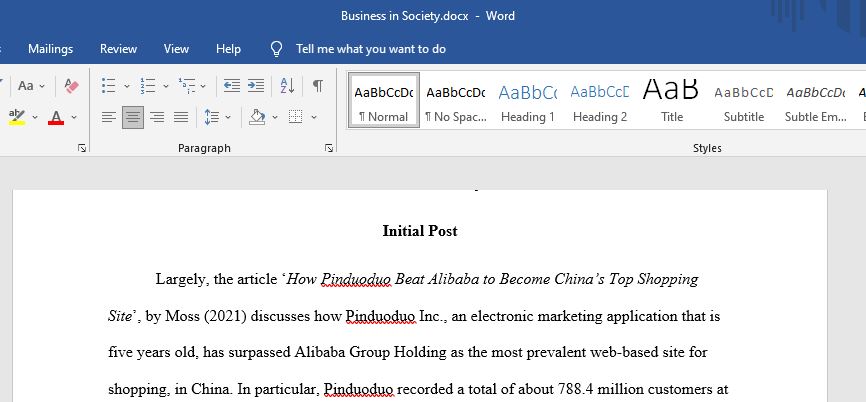The height and width of the screenshot is (402, 866).
Task: Apply the Subtitle style
Action: pyautogui.click(x=743, y=100)
